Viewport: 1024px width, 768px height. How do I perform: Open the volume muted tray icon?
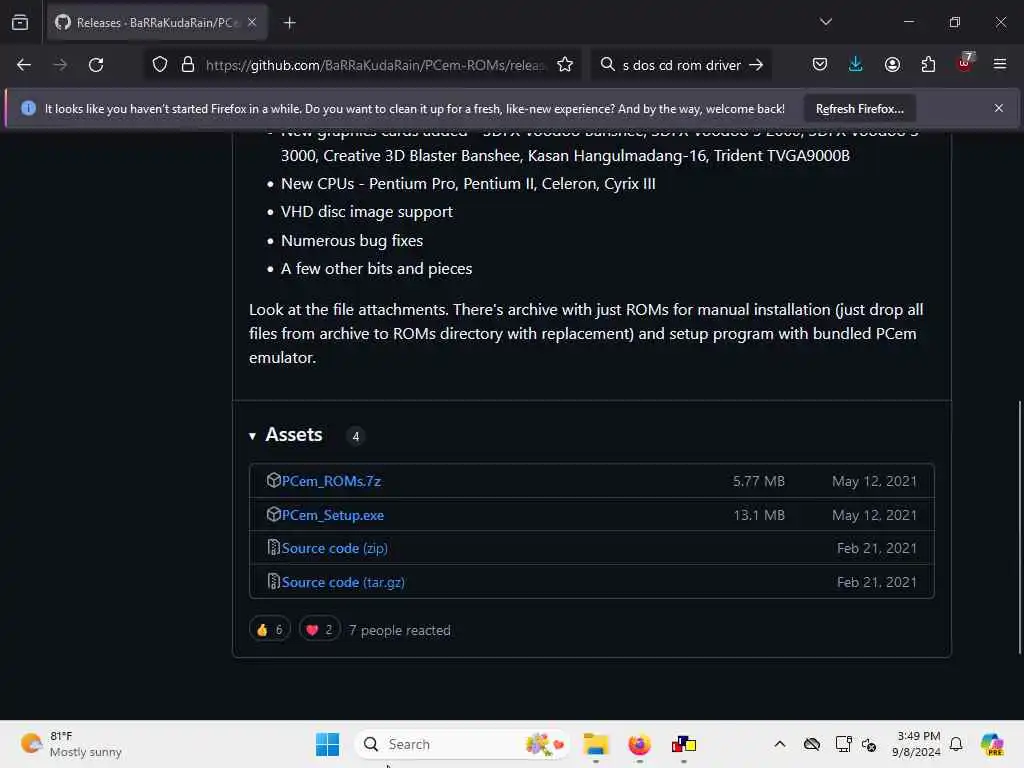tap(869, 744)
